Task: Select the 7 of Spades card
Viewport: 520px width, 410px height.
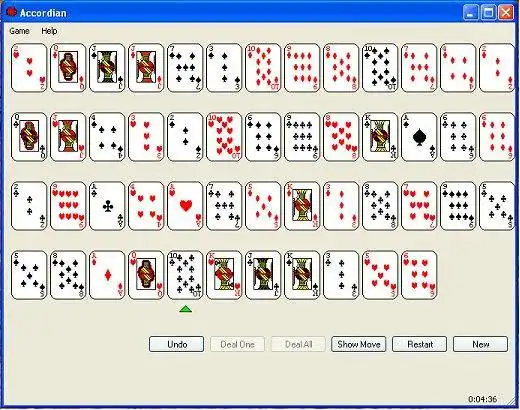Action: coord(185,68)
